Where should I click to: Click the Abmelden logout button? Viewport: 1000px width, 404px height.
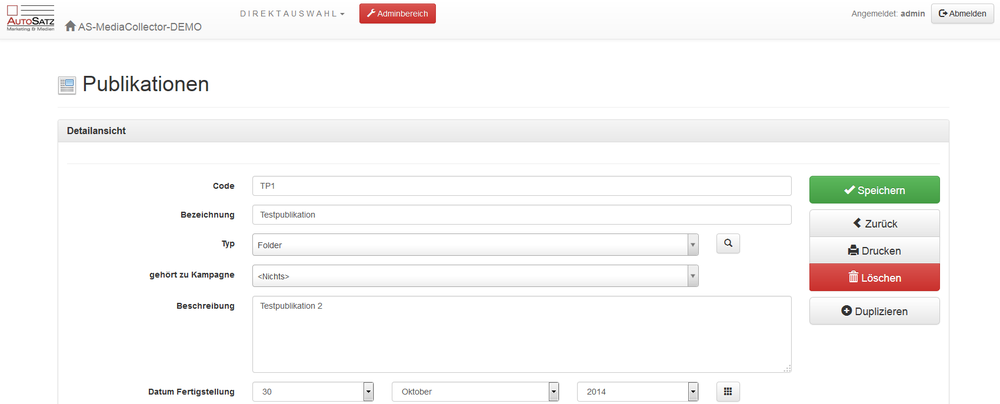962,13
